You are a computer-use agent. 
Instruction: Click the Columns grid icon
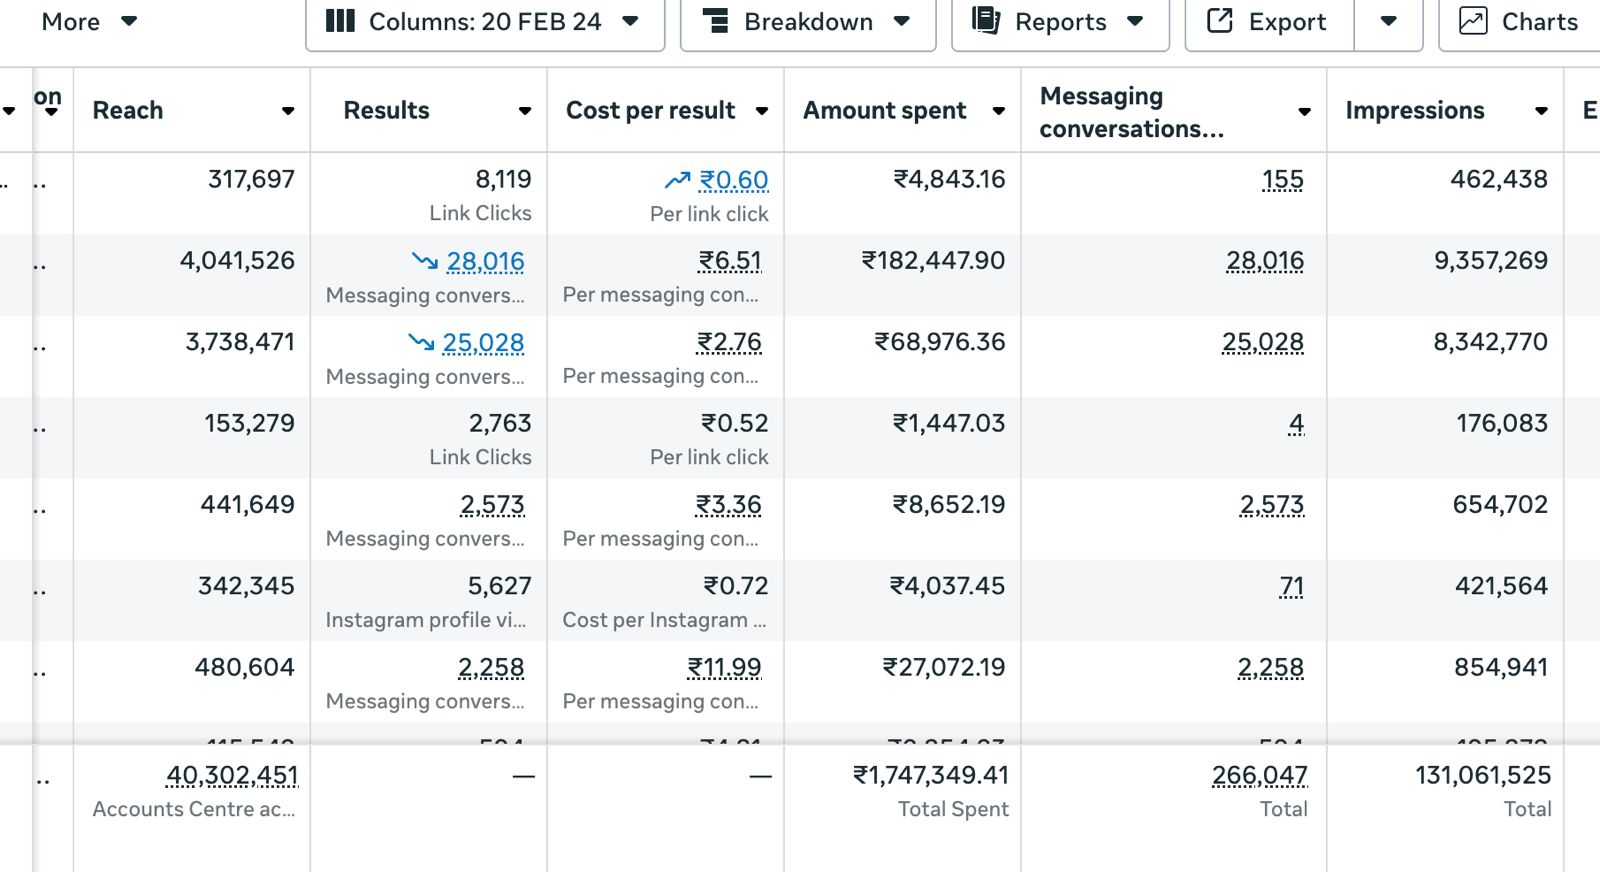click(340, 21)
